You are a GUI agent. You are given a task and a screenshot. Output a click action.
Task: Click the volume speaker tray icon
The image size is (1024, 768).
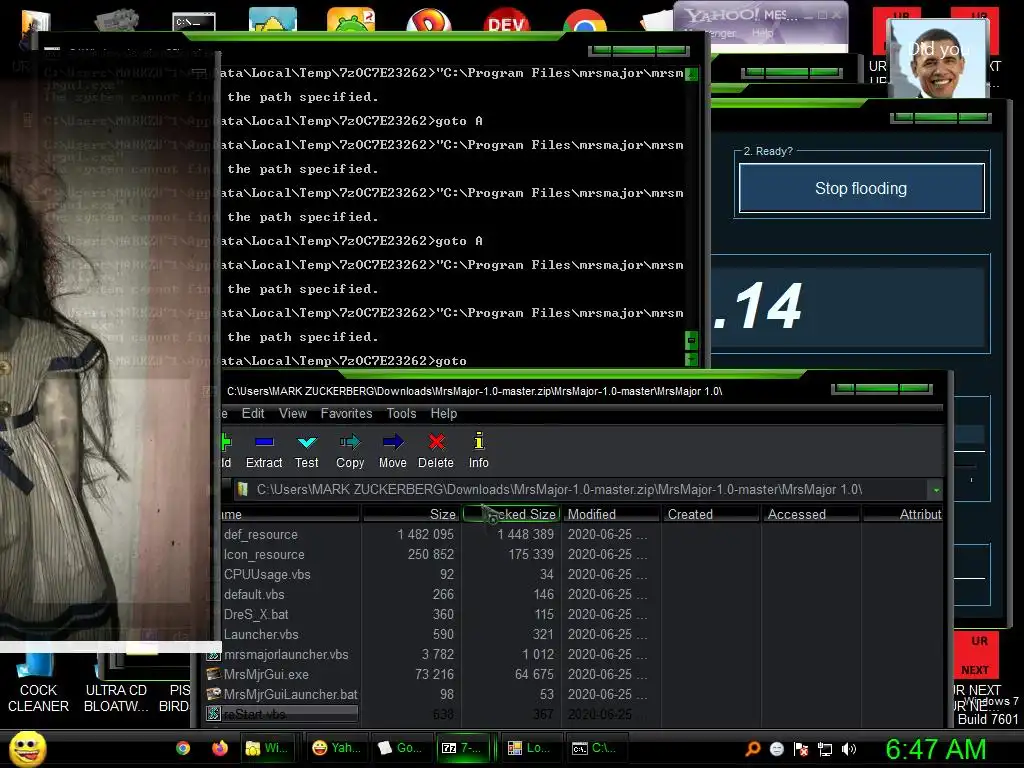pos(849,749)
